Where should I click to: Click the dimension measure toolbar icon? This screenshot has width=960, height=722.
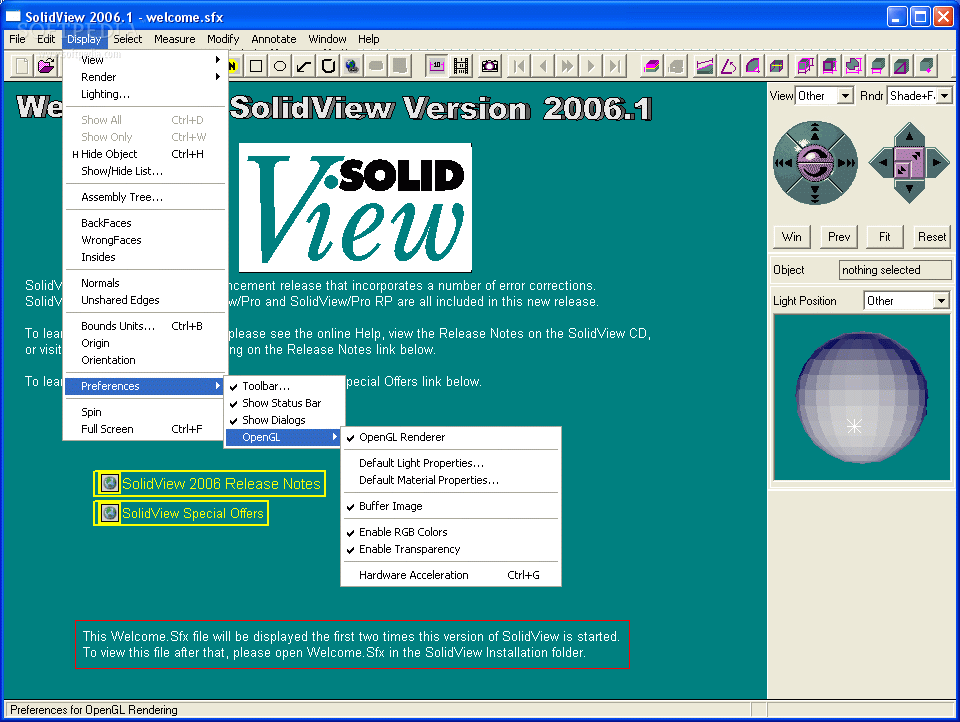[x=437, y=66]
